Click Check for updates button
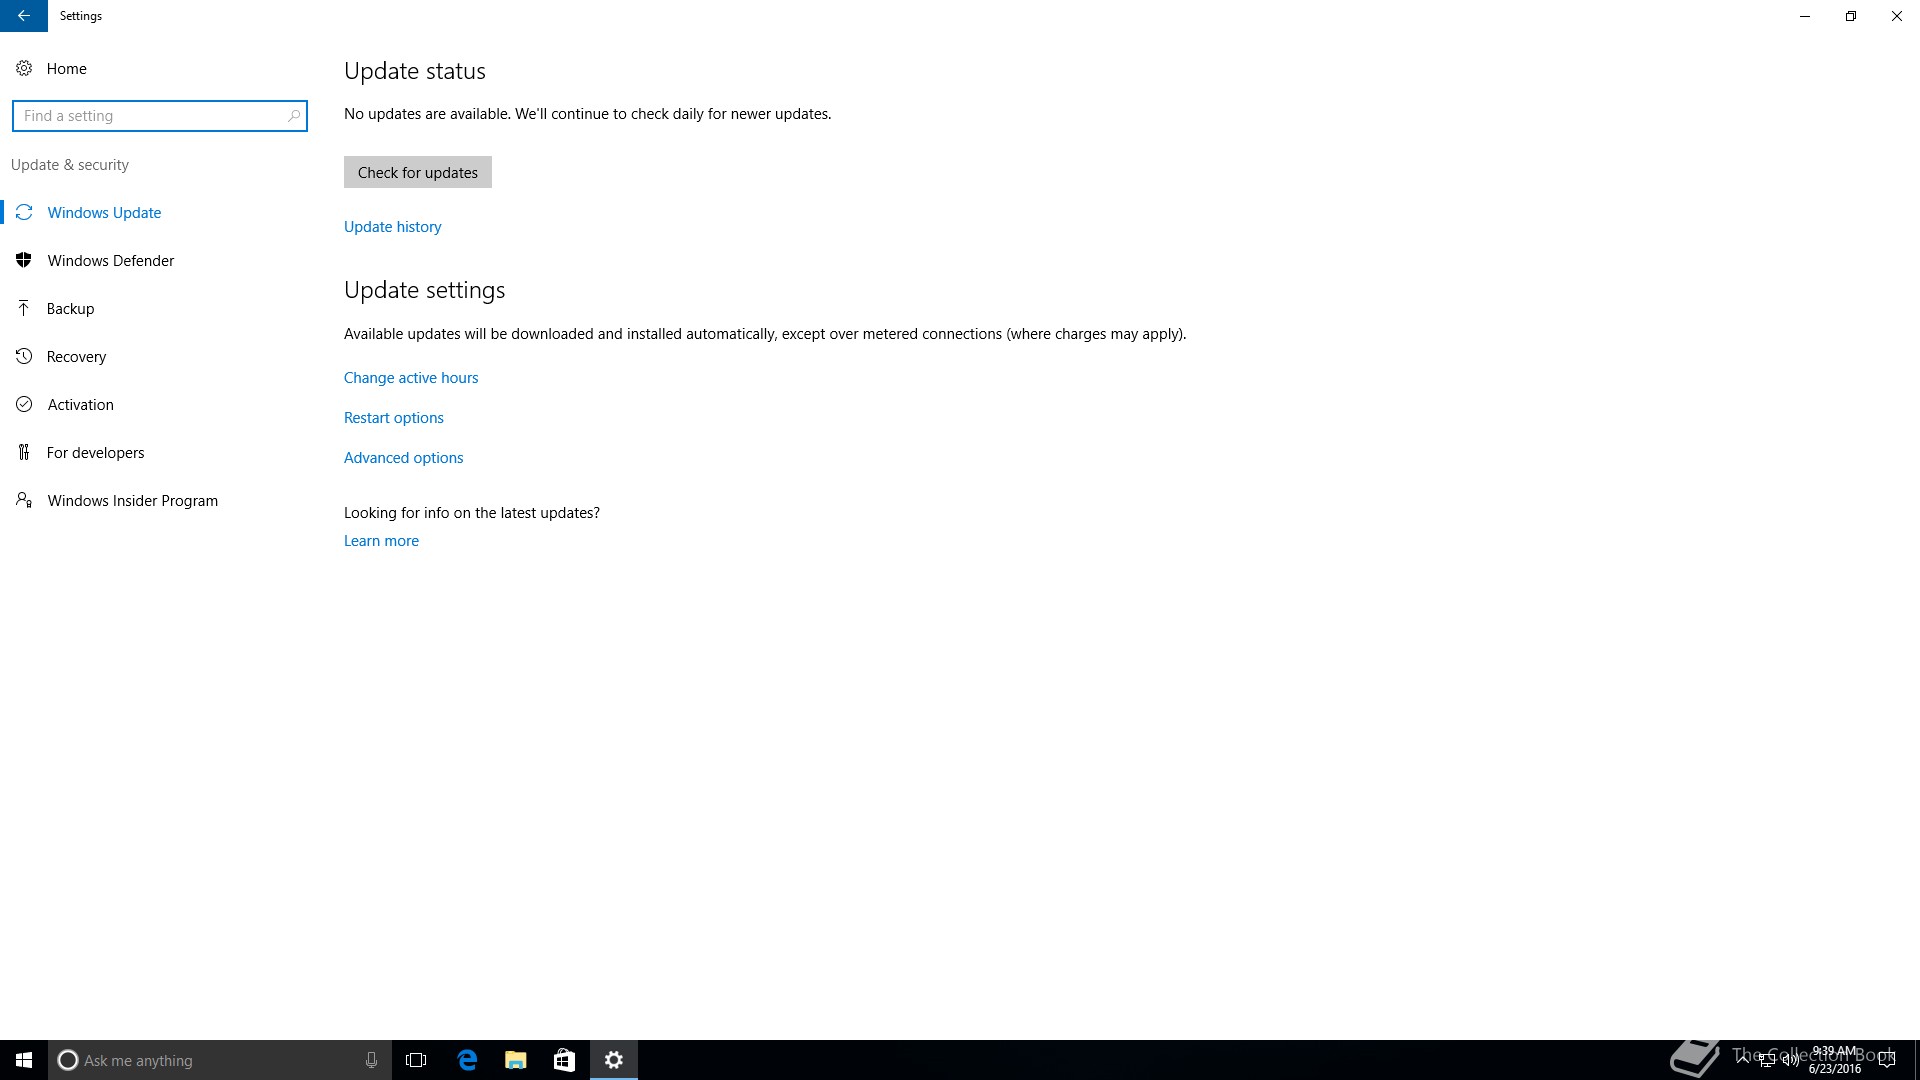1920x1080 pixels. [418, 172]
